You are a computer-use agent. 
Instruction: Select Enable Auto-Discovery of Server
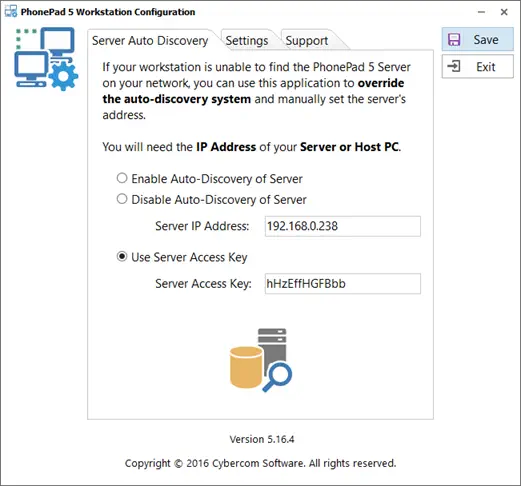(x=122, y=178)
